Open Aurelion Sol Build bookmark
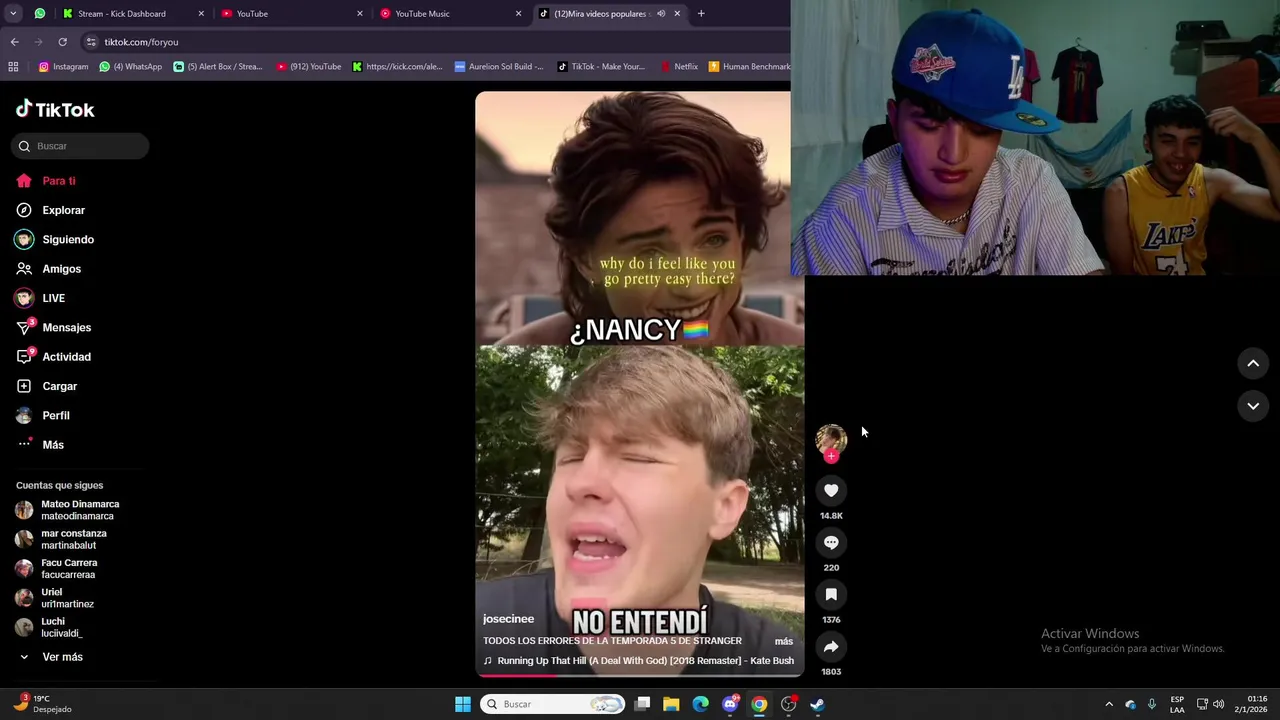 tap(499, 67)
